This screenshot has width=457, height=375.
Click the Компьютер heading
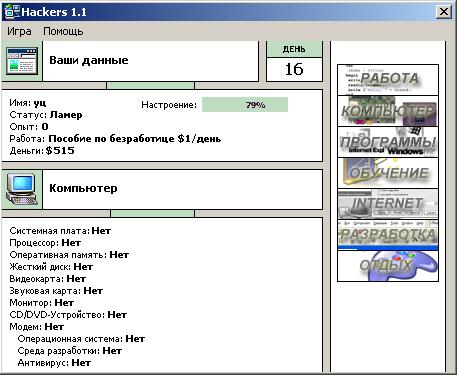click(x=83, y=188)
